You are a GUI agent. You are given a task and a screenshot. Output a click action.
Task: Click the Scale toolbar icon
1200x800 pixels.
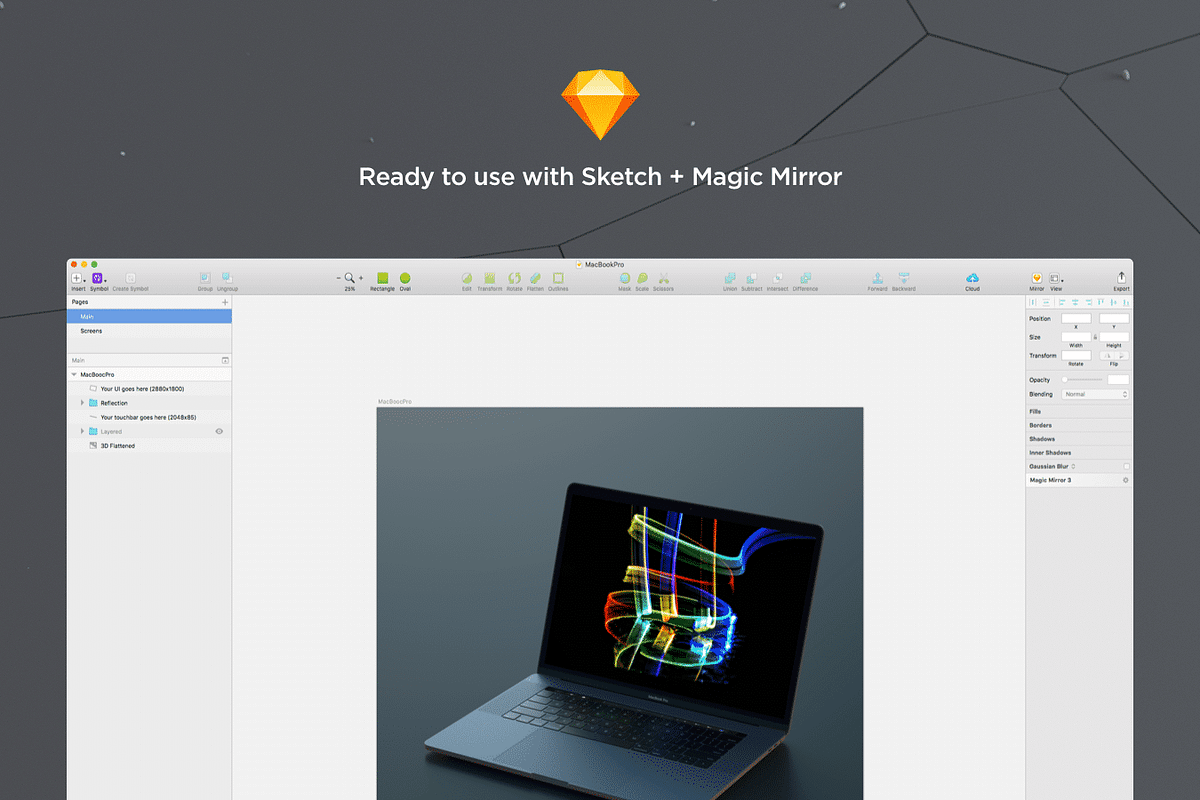point(642,278)
